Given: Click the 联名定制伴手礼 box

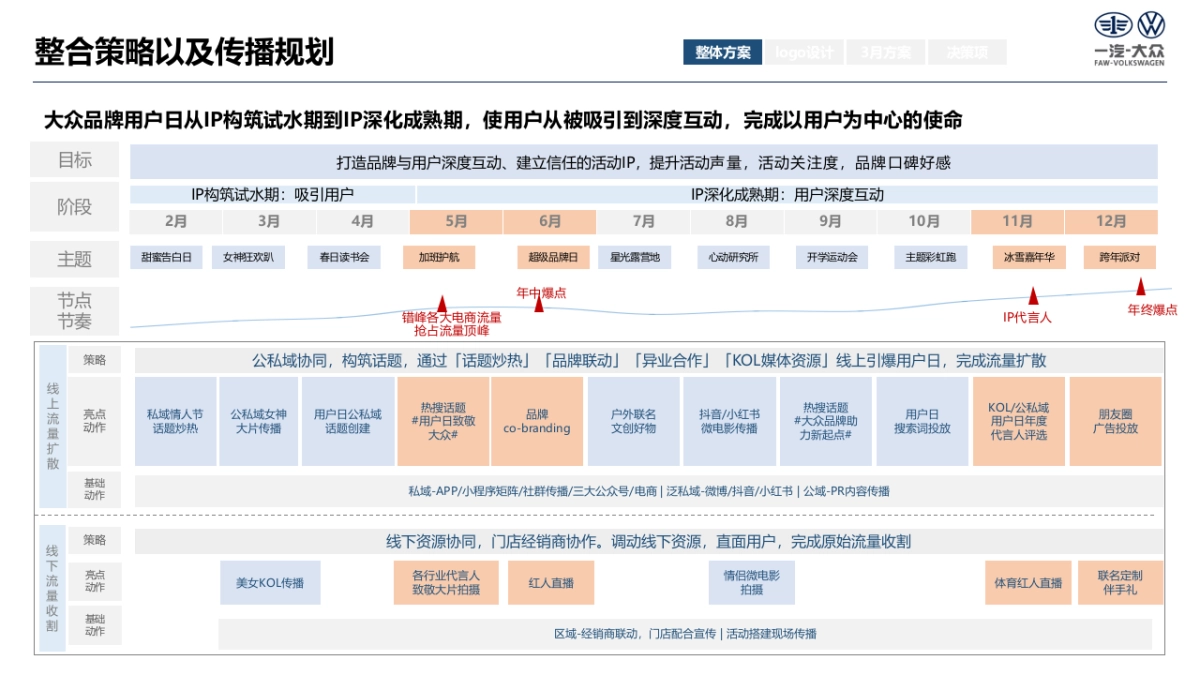Looking at the screenshot, I should pyautogui.click(x=1119, y=583).
